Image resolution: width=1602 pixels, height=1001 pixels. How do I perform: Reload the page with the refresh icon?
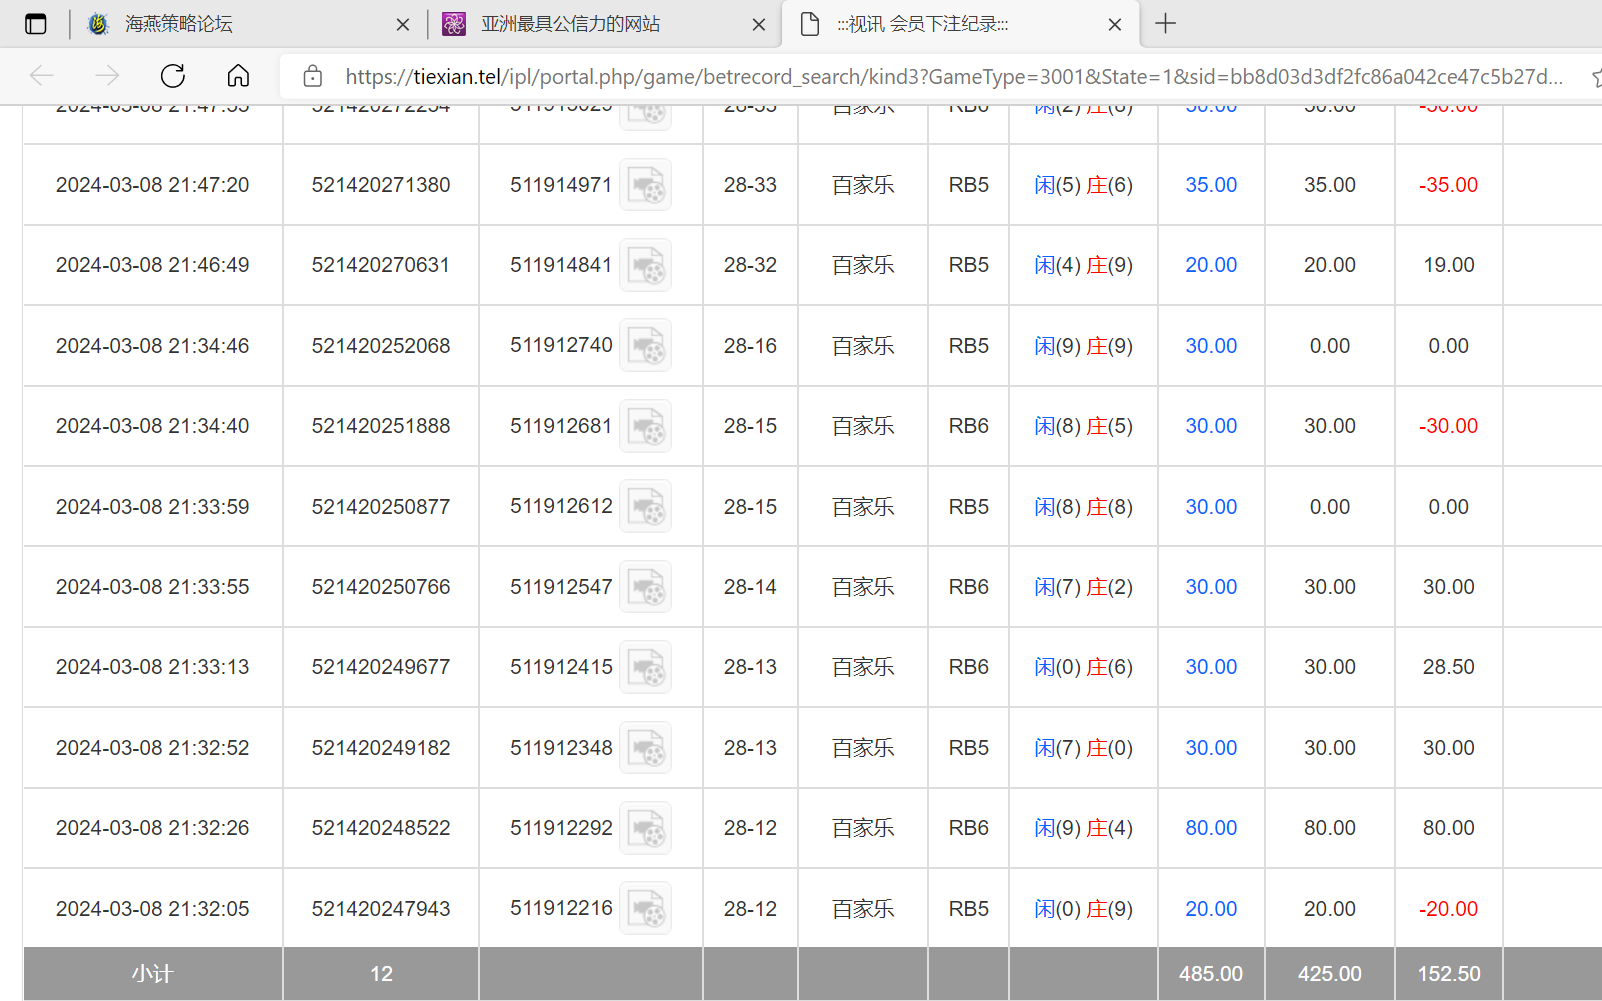[x=173, y=76]
